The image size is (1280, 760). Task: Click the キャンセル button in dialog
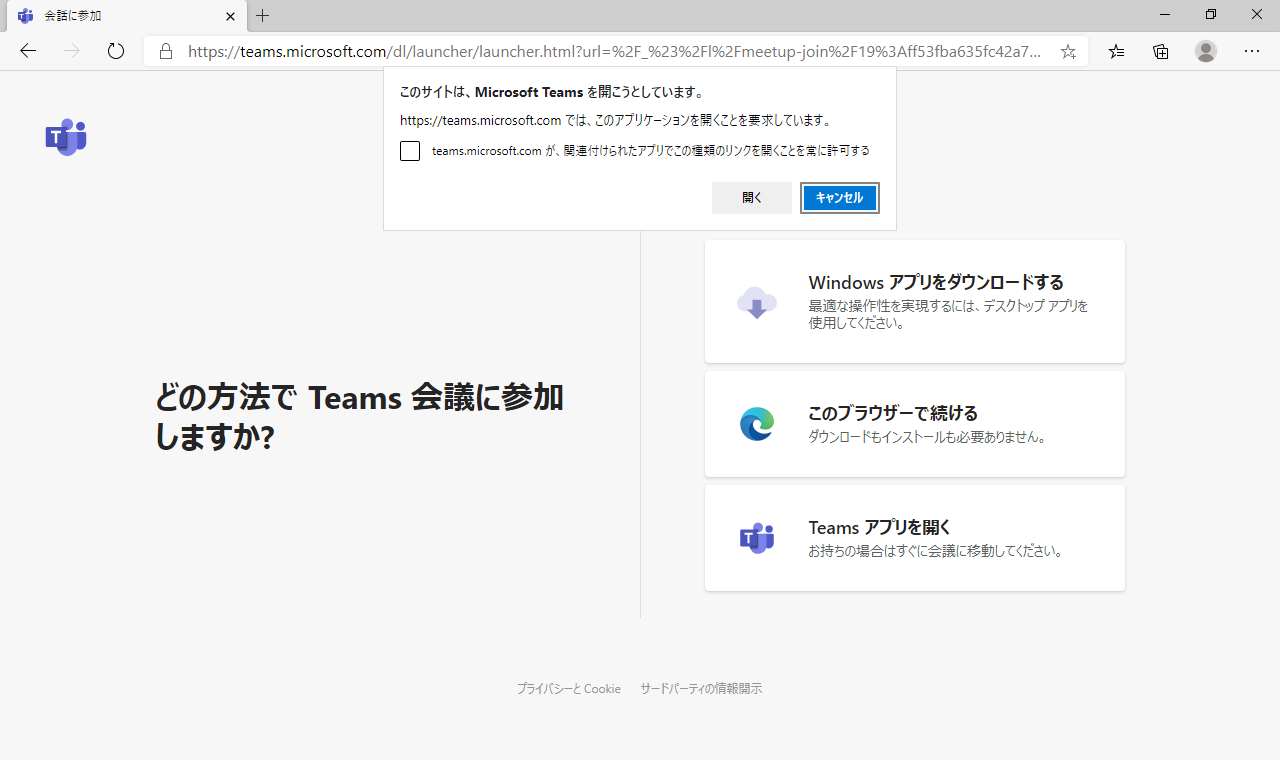pos(840,198)
